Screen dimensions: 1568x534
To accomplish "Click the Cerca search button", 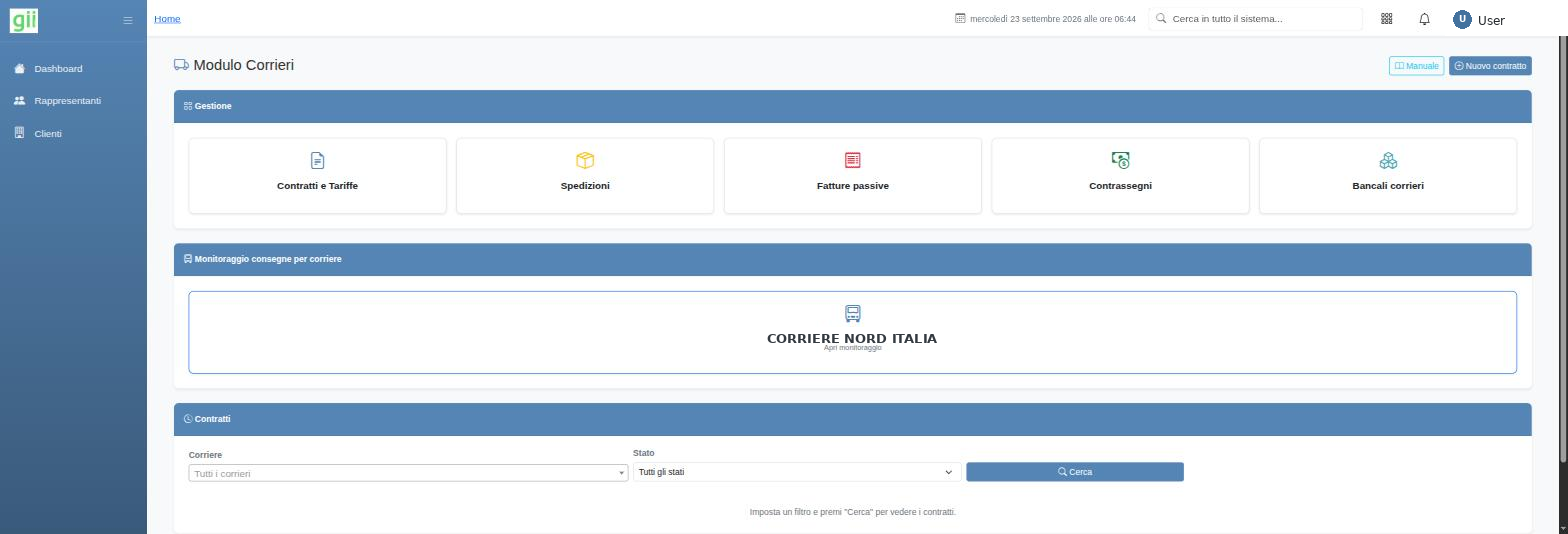I will coord(1075,472).
